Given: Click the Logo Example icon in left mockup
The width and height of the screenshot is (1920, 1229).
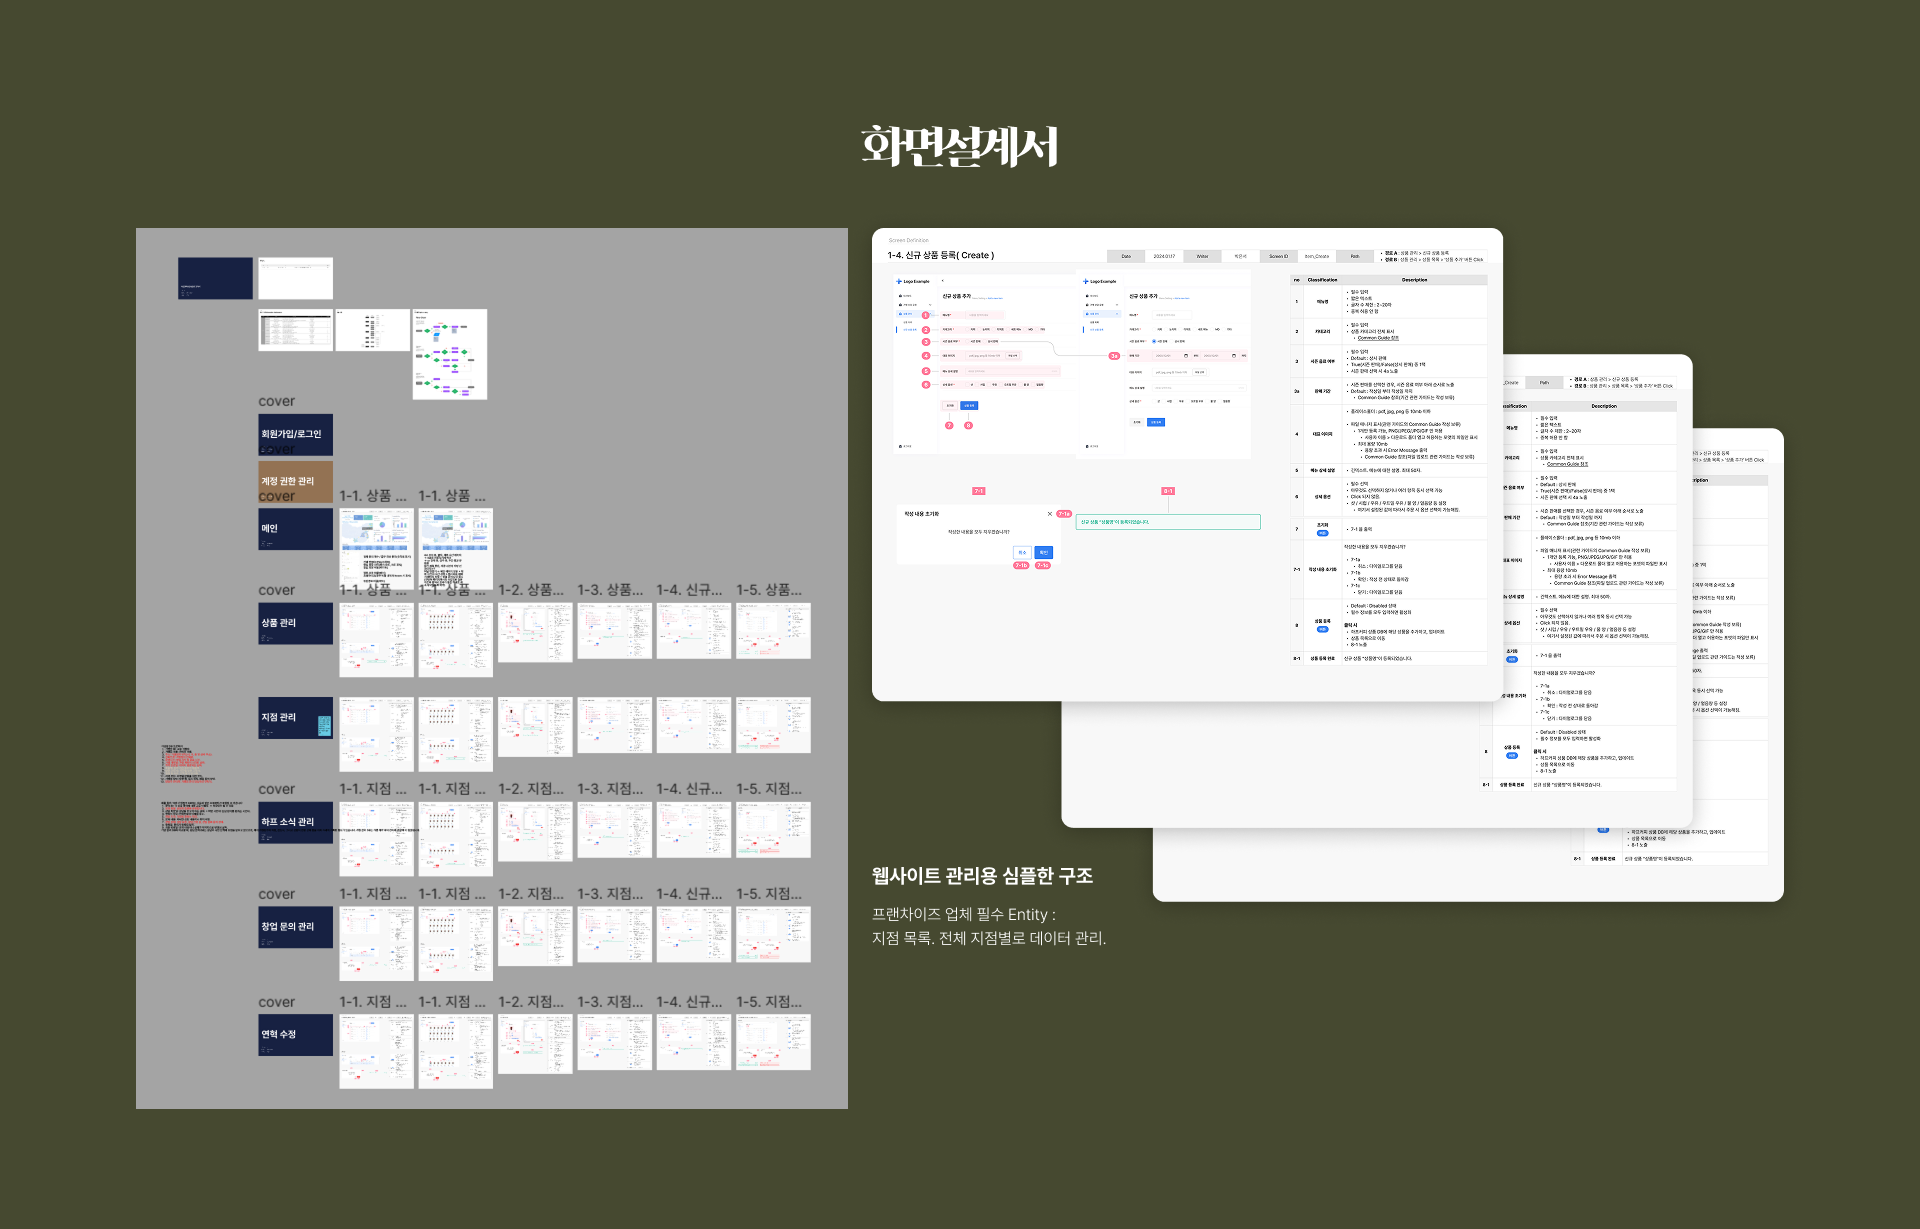Looking at the screenshot, I should [x=899, y=281].
